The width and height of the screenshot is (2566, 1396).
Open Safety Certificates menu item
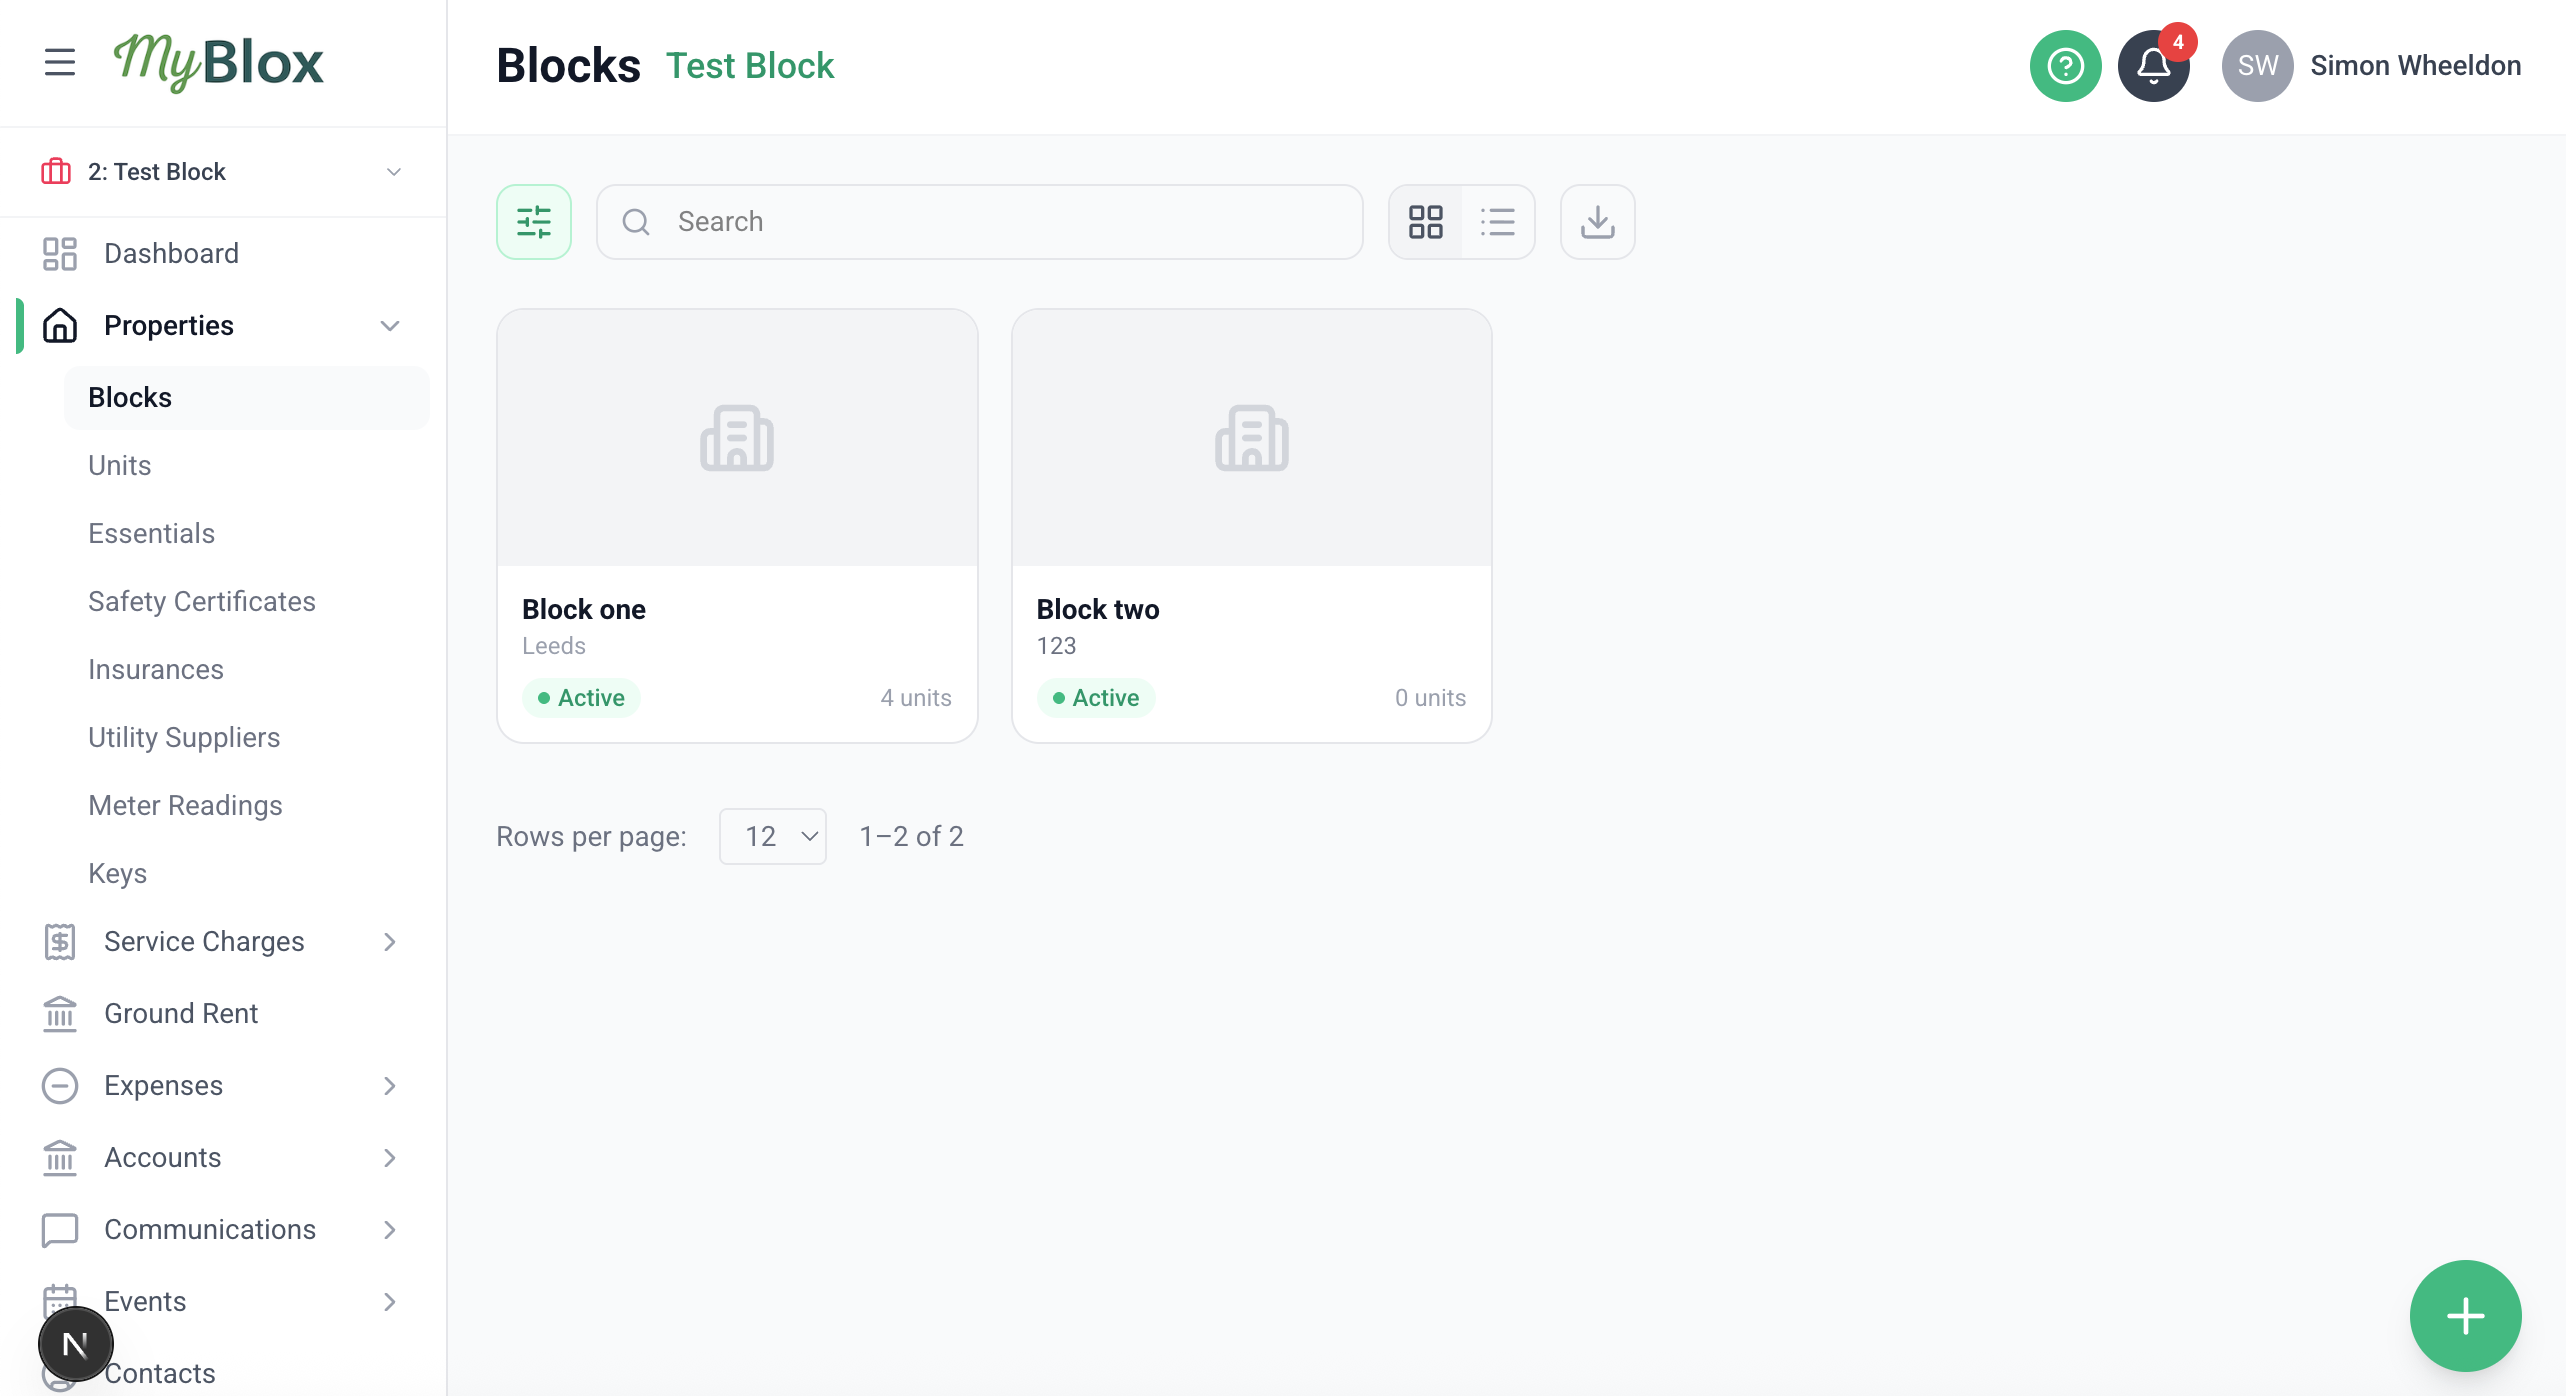click(202, 602)
